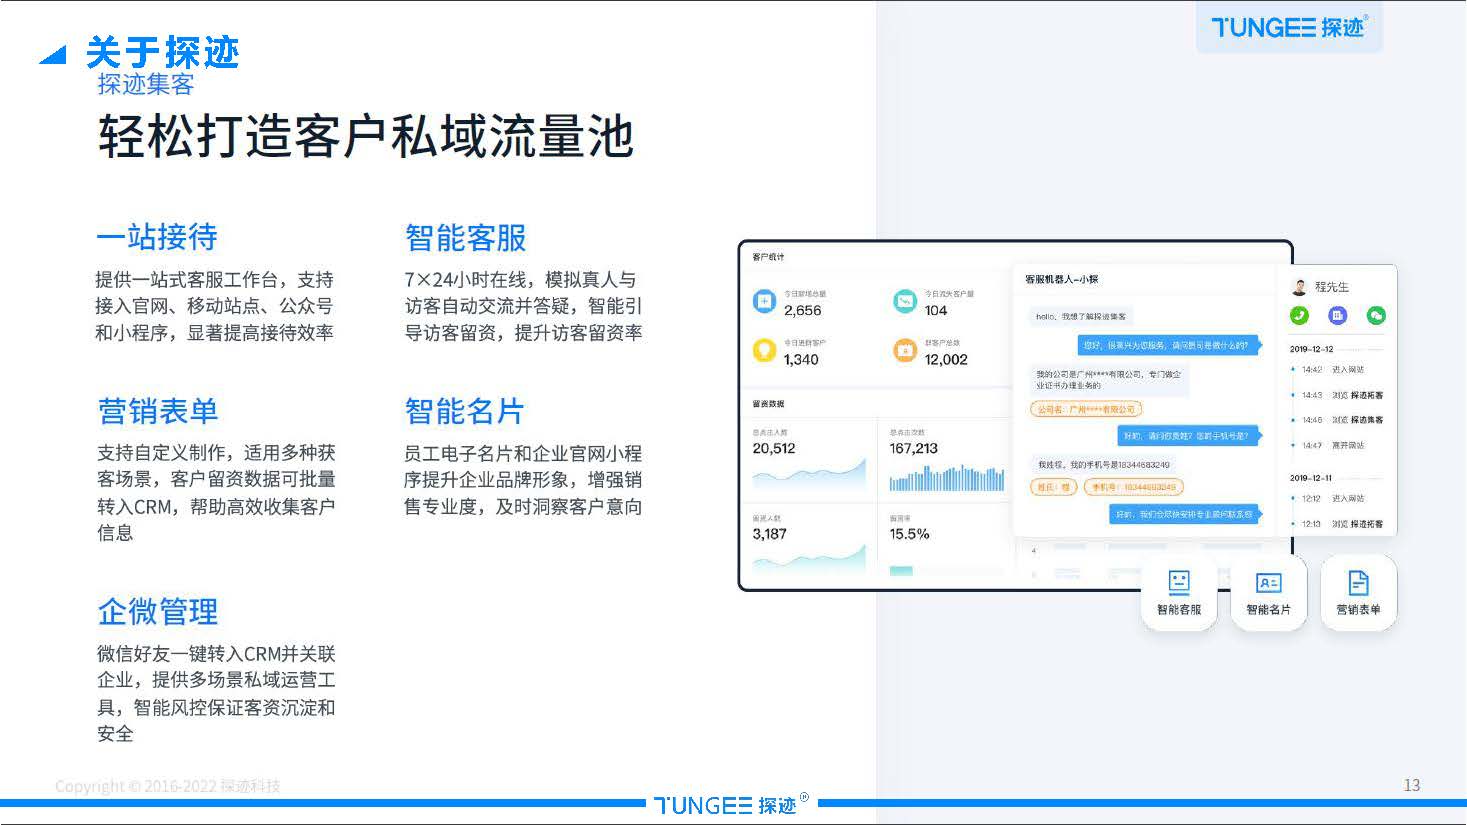
Task: Click the green phone icon under 程先生
Action: [x=1299, y=315]
